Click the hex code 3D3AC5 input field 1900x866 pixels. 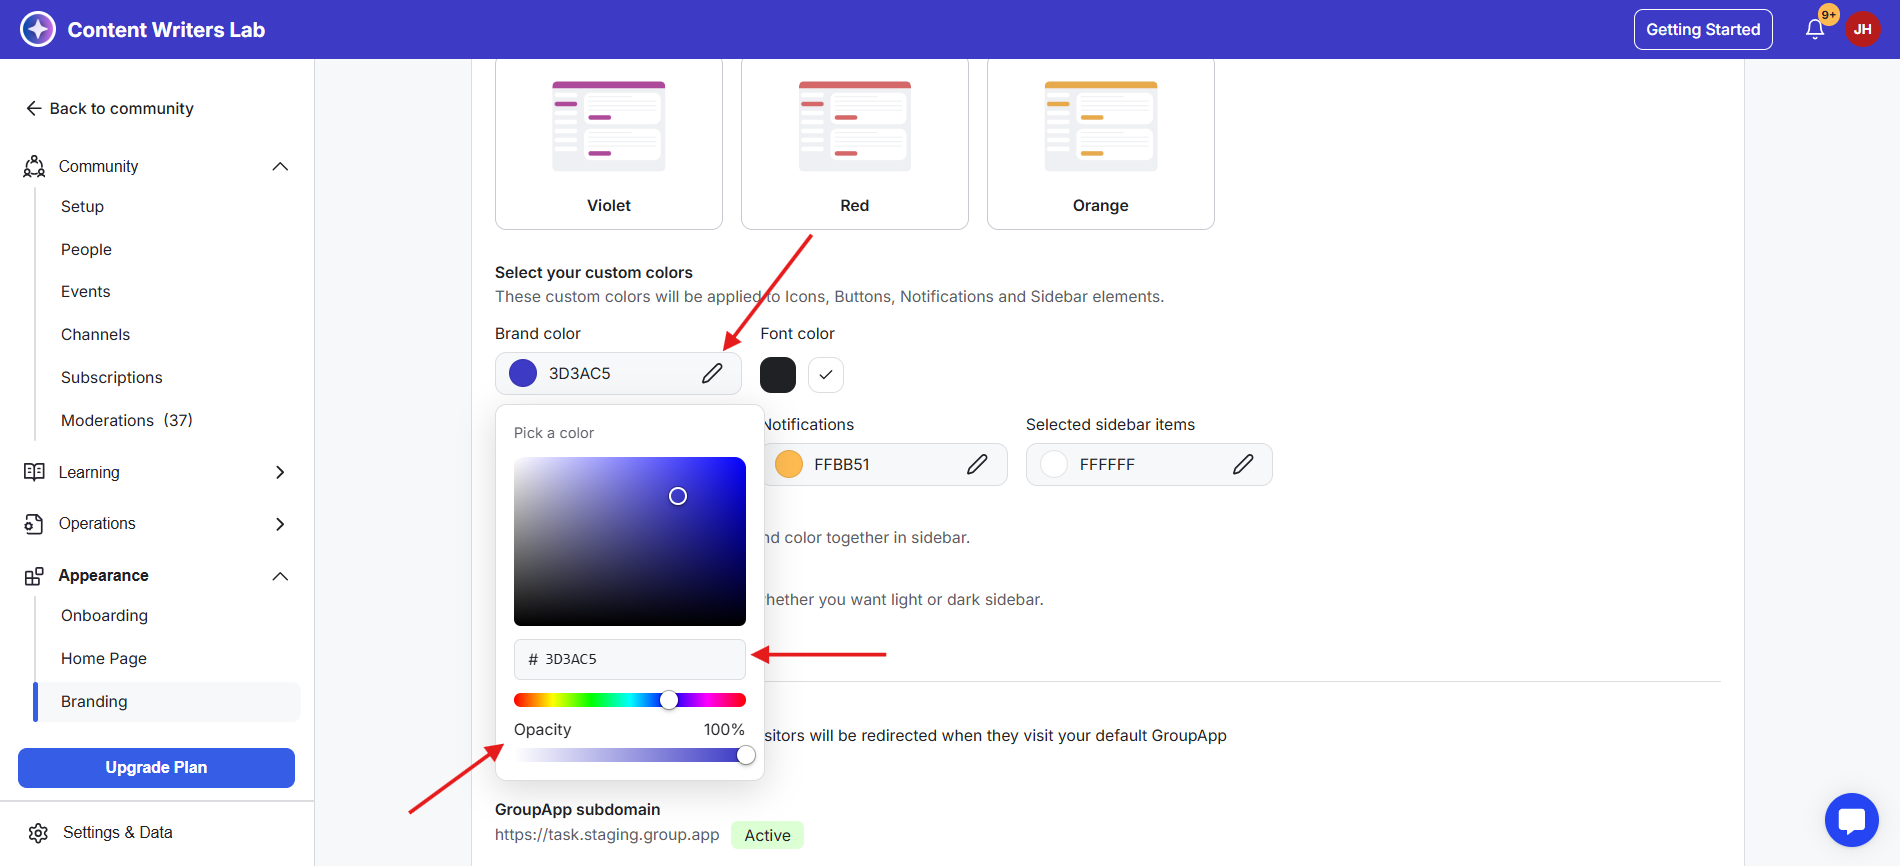tap(630, 659)
